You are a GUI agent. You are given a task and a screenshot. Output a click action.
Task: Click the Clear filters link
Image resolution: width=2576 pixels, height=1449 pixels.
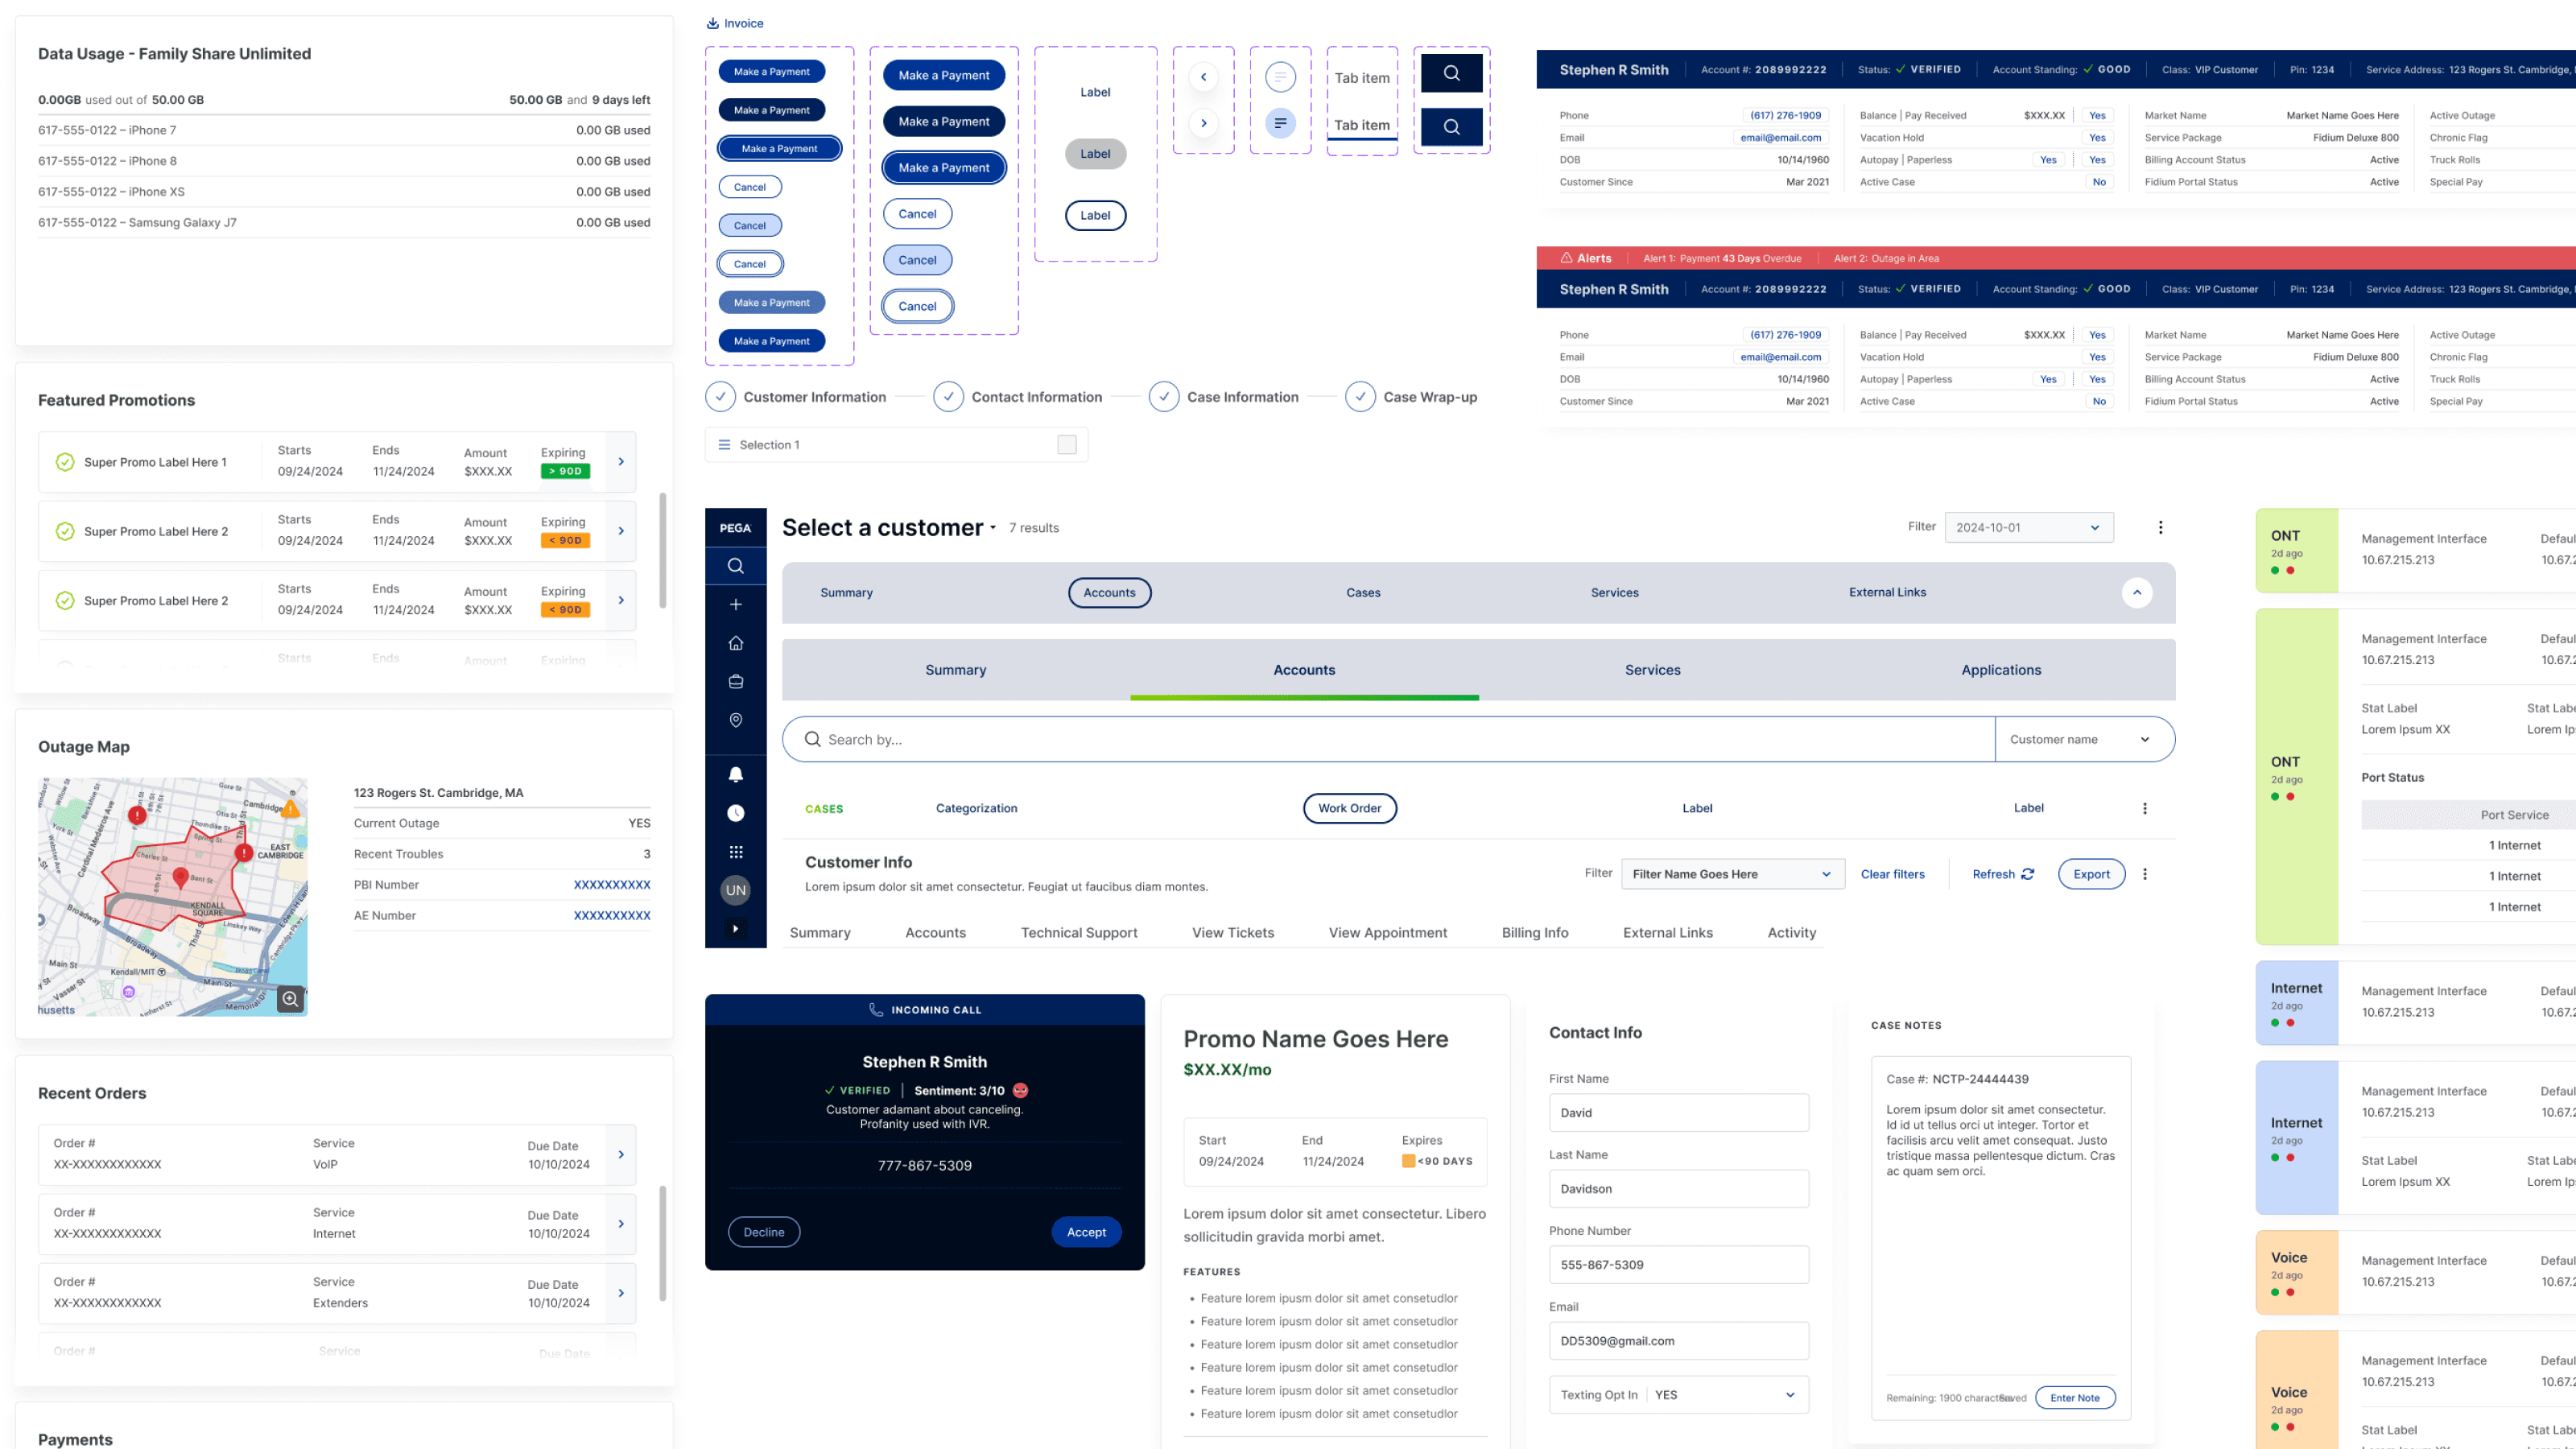point(1891,874)
